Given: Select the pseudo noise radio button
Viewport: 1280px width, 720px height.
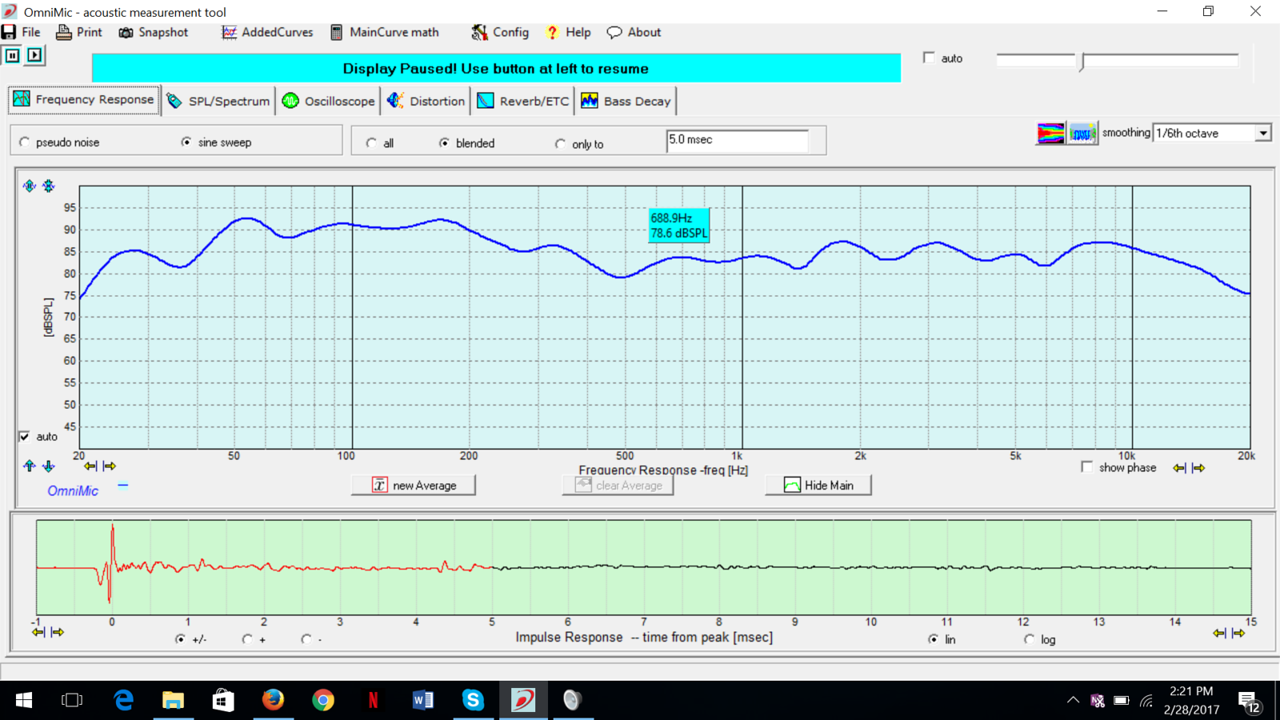Looking at the screenshot, I should click(x=25, y=143).
